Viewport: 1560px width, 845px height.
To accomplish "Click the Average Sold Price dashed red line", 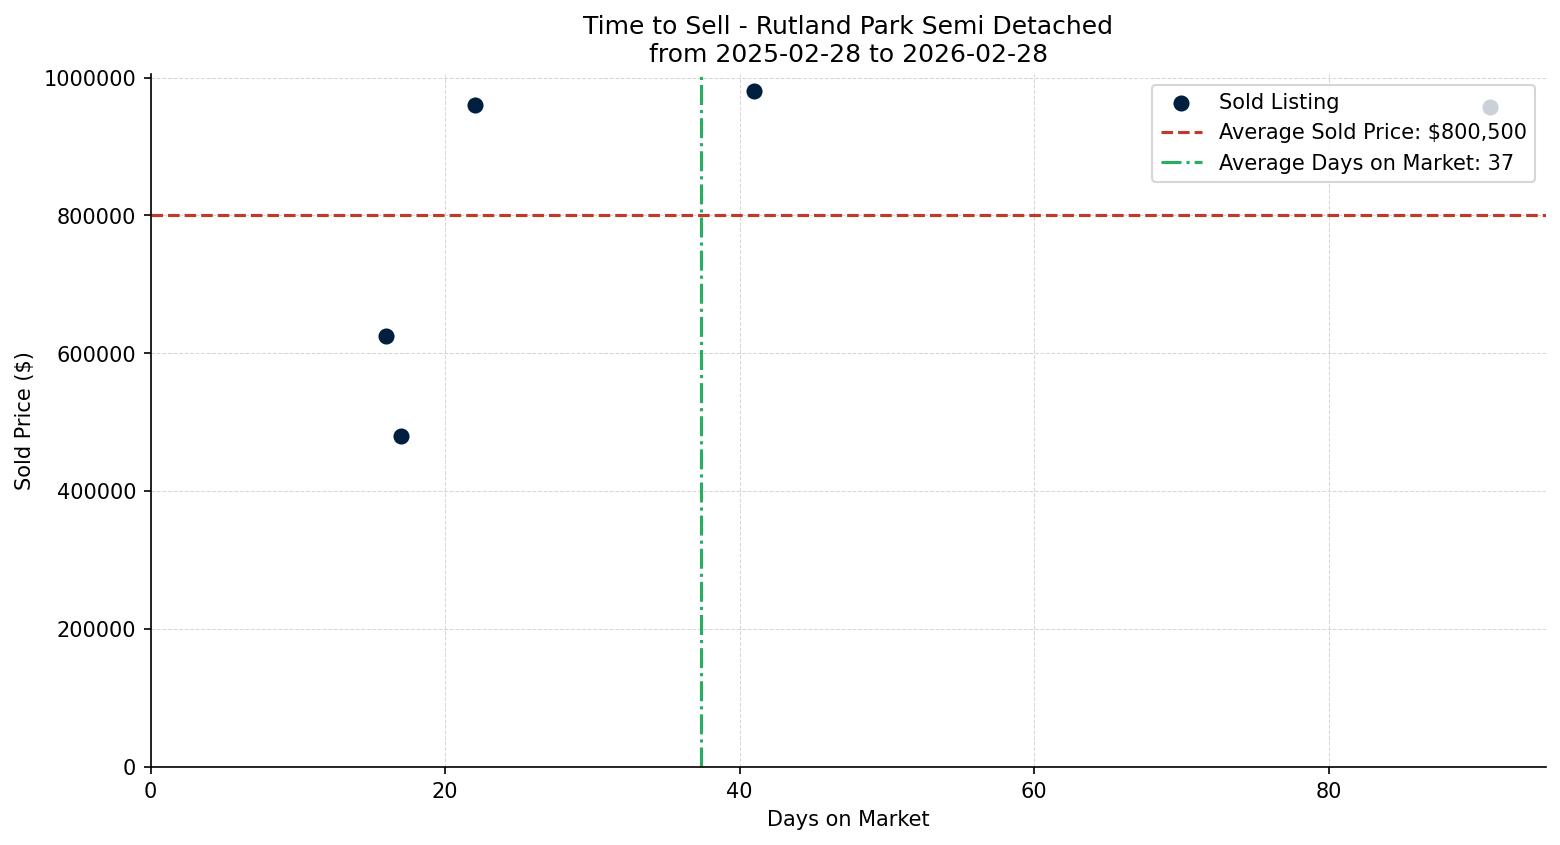I will (x=900, y=215).
